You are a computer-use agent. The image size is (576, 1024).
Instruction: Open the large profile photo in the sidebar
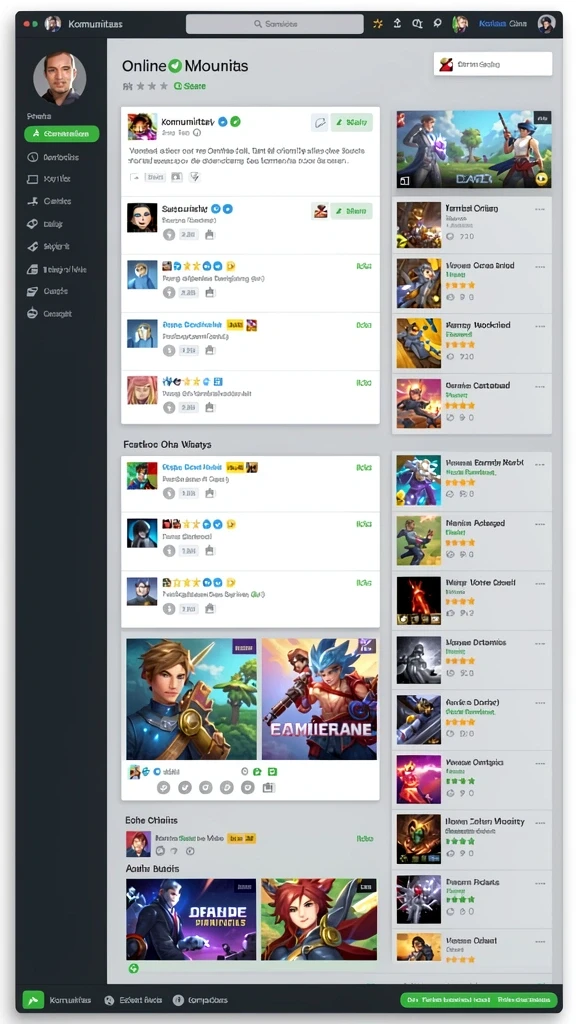[x=59, y=78]
